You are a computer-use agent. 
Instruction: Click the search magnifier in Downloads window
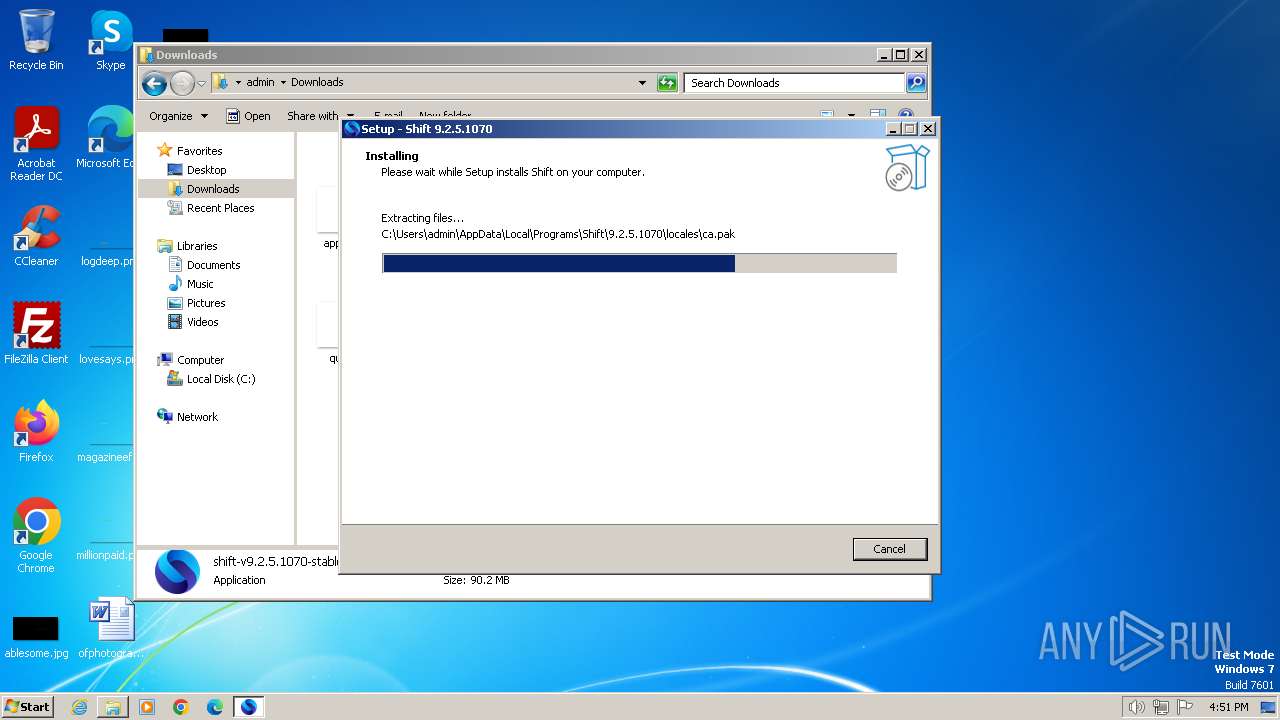(915, 83)
